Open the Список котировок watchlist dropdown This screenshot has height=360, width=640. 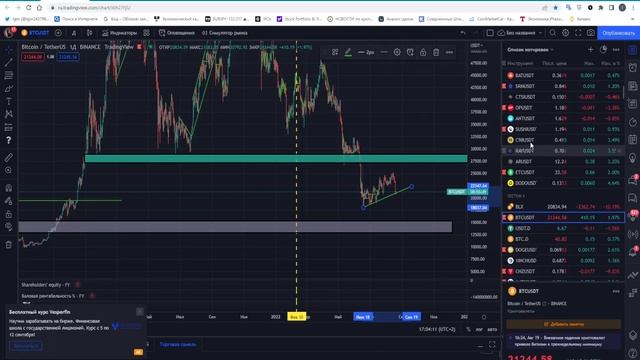(x=530, y=50)
